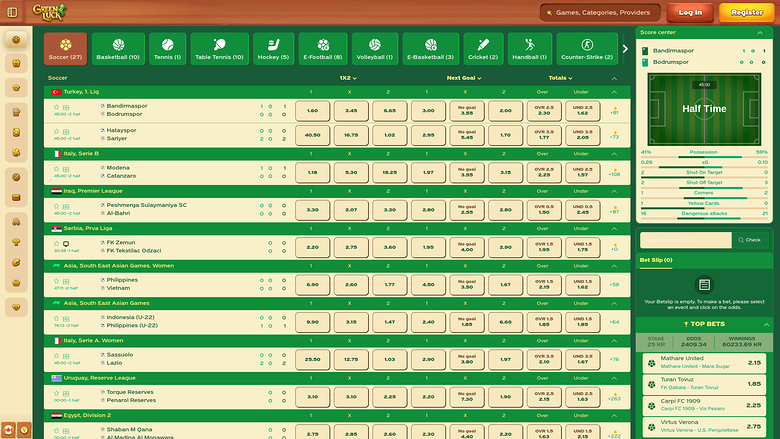
Task: Favorite the Philippines vs Vietnam match
Action: [x=56, y=281]
